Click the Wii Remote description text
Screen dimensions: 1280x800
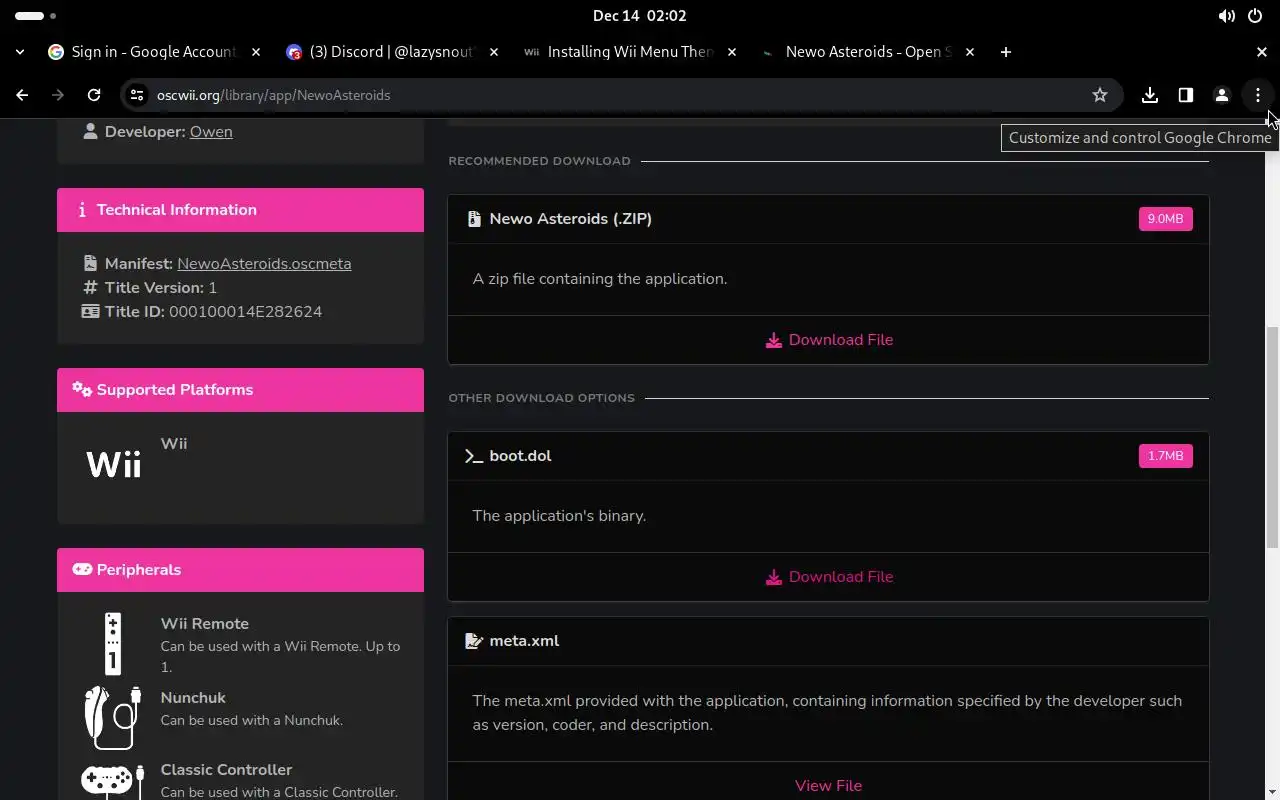(x=280, y=657)
